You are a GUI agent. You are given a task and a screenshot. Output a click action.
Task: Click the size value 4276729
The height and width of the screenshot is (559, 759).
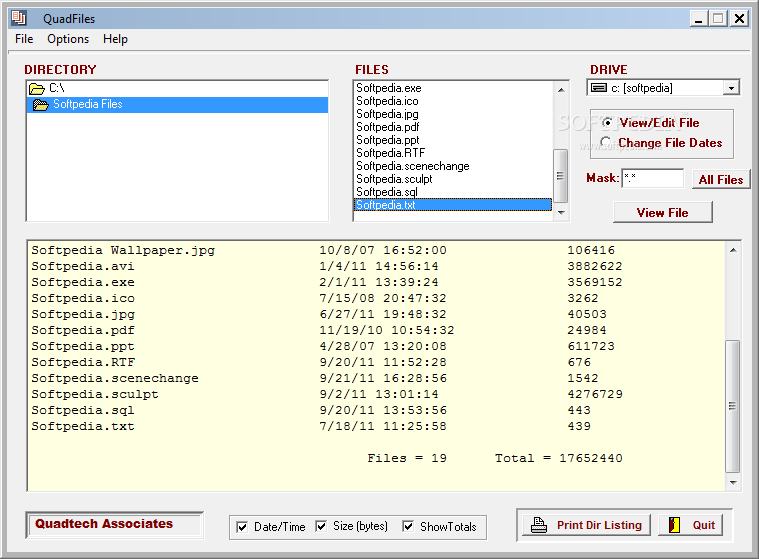[x=595, y=394]
